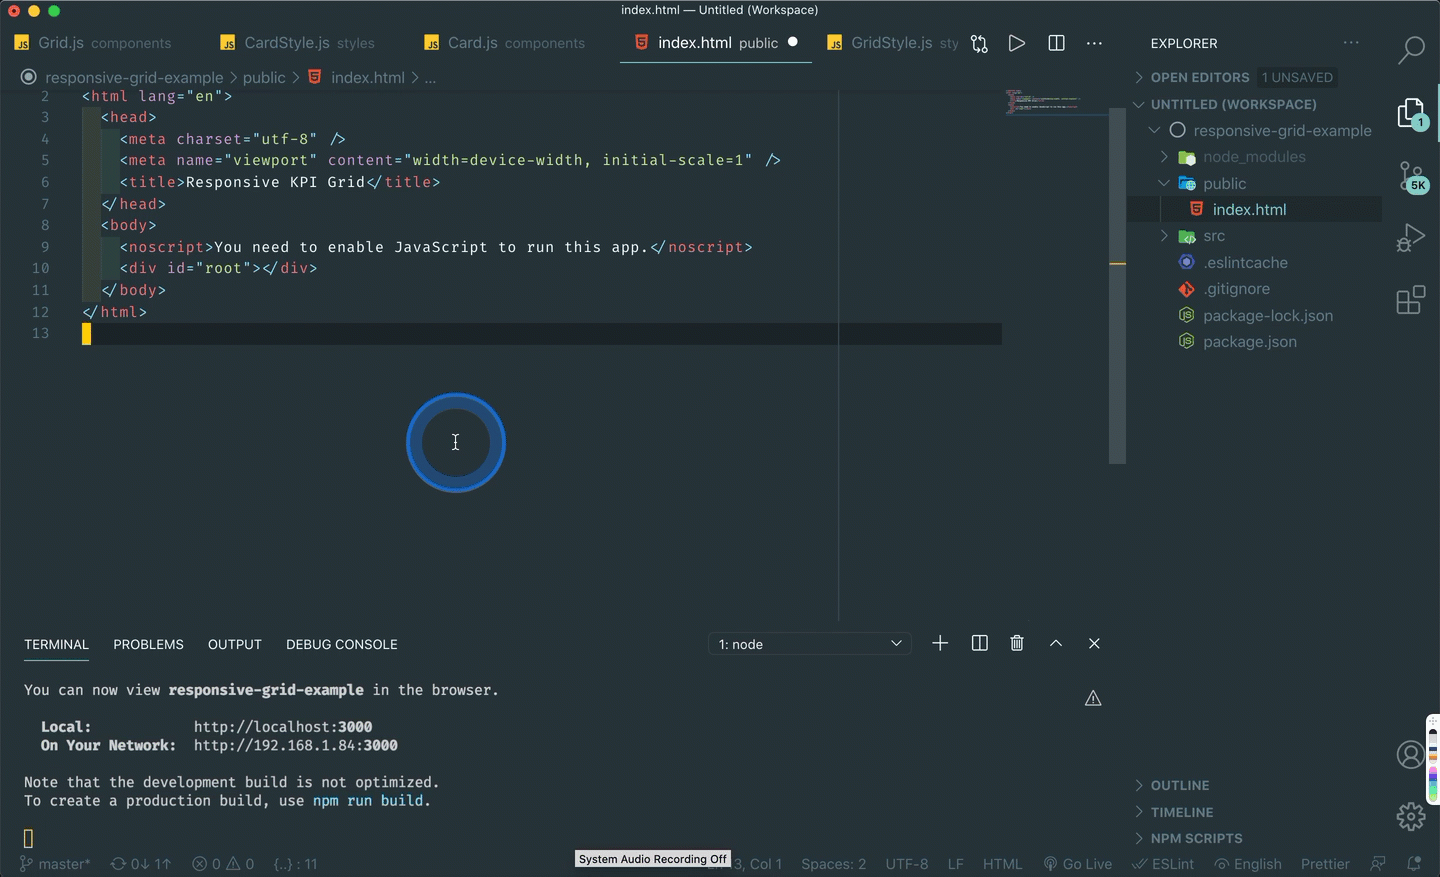The height and width of the screenshot is (877, 1440).
Task: Open the terminal selector dropdown '1: node'
Action: point(809,643)
